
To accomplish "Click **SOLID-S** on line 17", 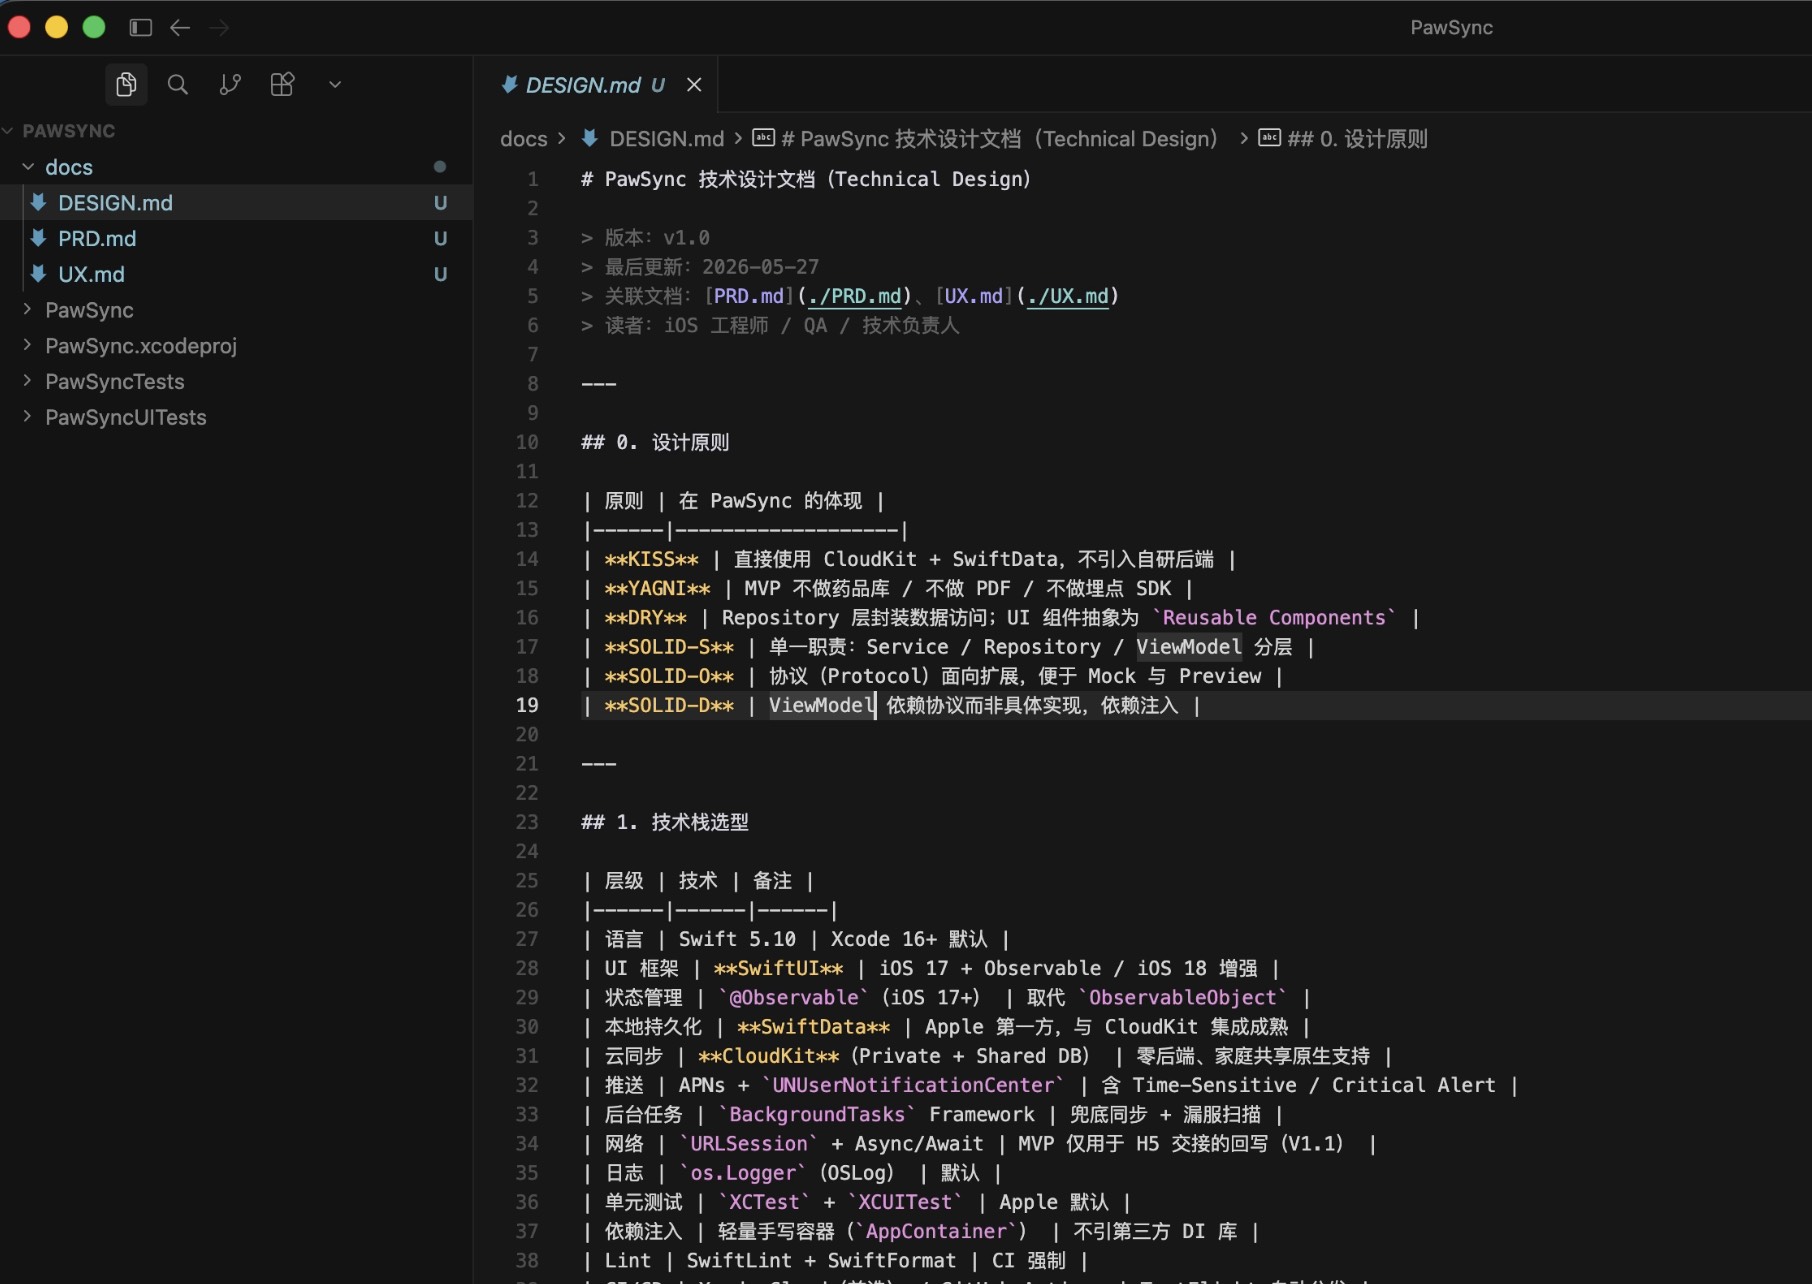I will point(669,647).
